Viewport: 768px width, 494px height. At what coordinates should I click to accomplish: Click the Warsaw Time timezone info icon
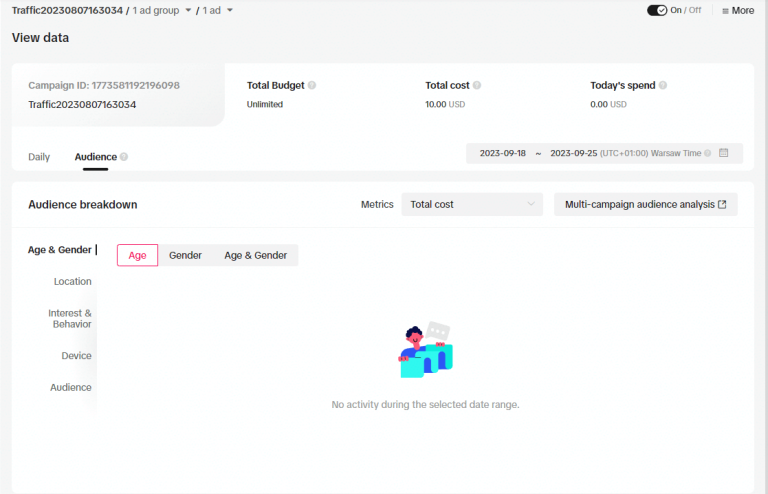point(708,153)
